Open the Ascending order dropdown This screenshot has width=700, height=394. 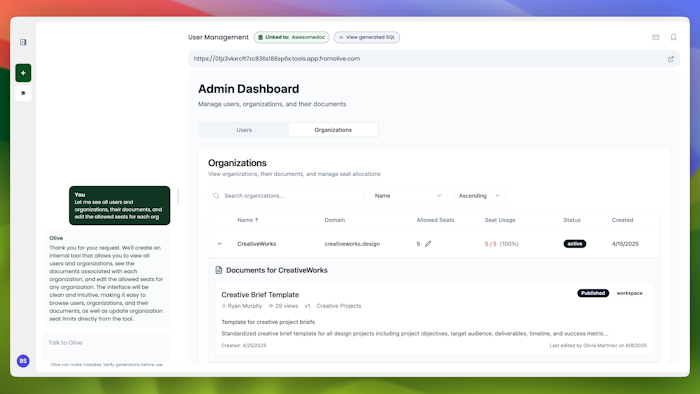(479, 195)
